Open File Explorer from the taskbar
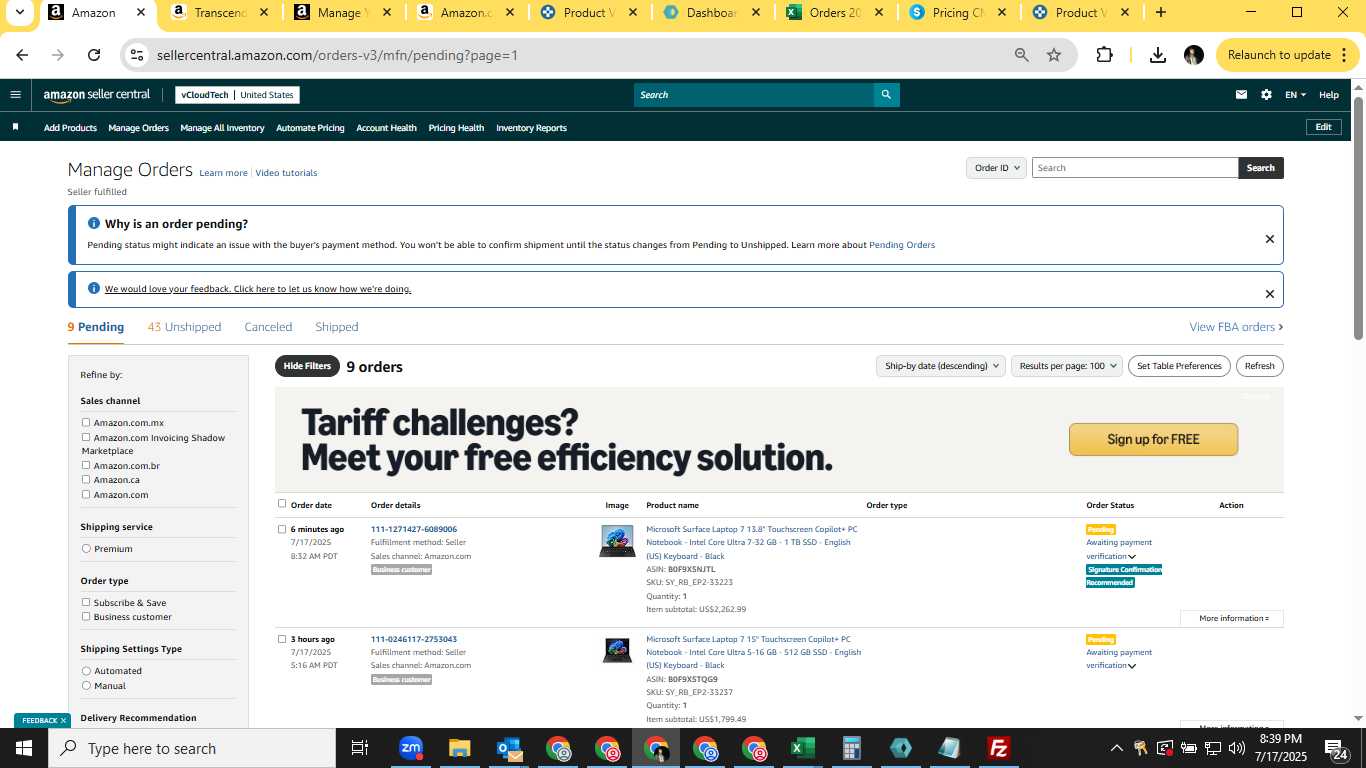This screenshot has height=768, width=1366. pos(459,748)
